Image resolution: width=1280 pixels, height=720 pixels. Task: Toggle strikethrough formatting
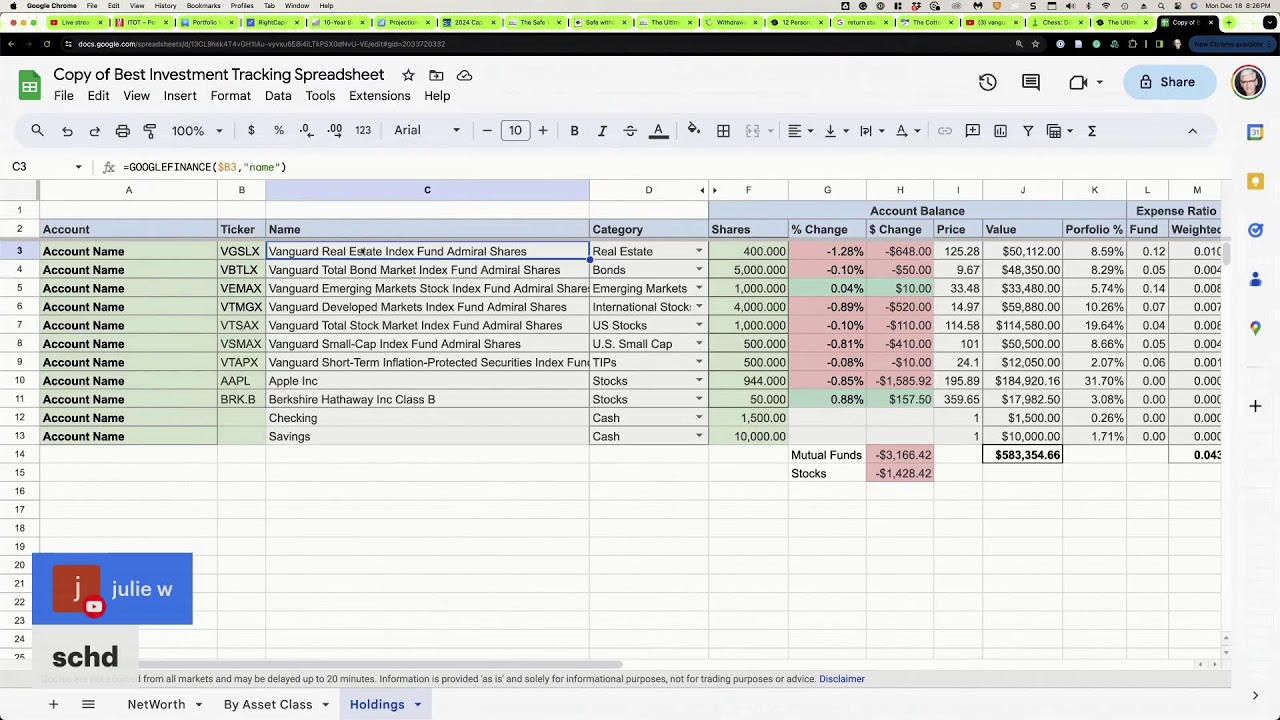coord(630,131)
